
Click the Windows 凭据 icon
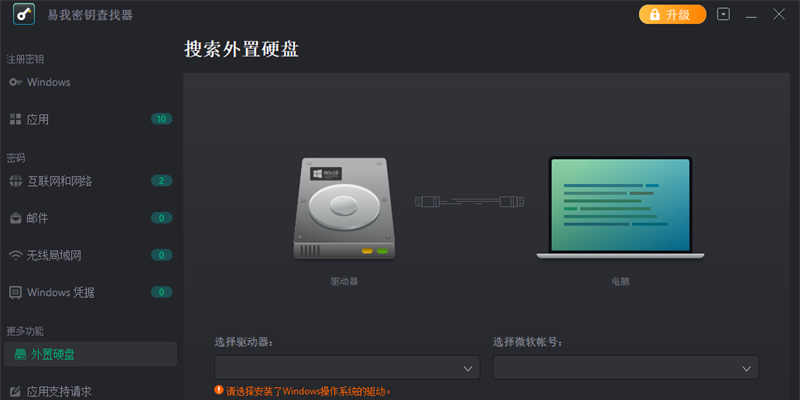[x=15, y=292]
